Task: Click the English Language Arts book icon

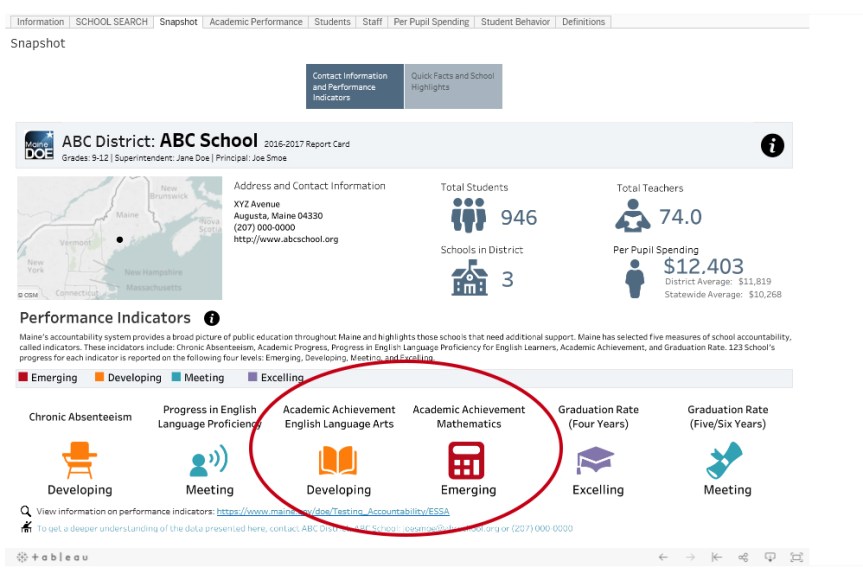Action: pos(338,460)
